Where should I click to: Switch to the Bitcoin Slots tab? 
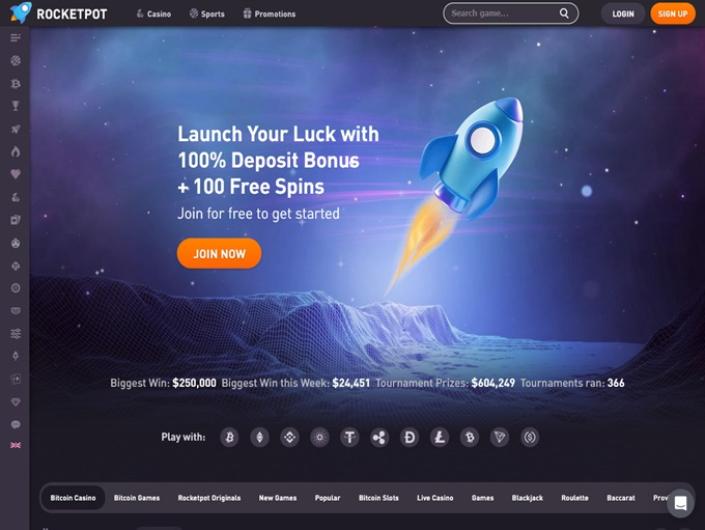click(x=379, y=498)
